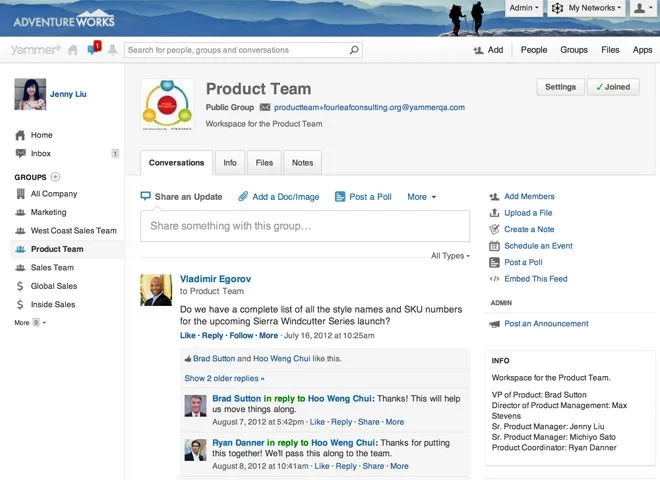
Task: Click the Inbox icon in sidebar
Action: [x=20, y=153]
